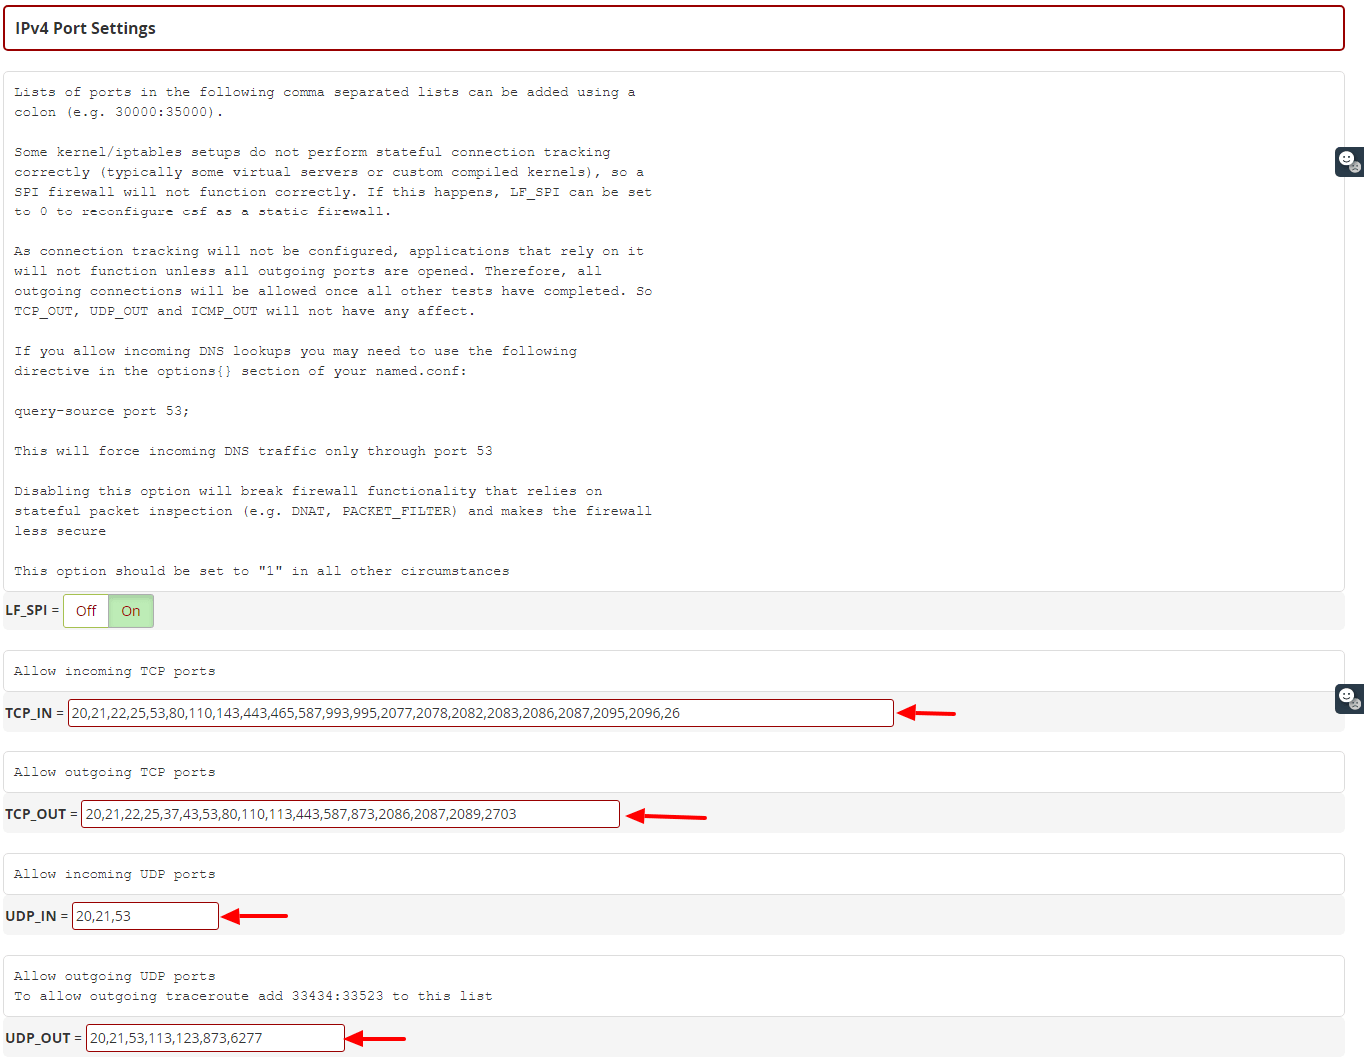The image size is (1364, 1061).
Task: Select the UDP_IN ports text box
Action: [x=145, y=916]
